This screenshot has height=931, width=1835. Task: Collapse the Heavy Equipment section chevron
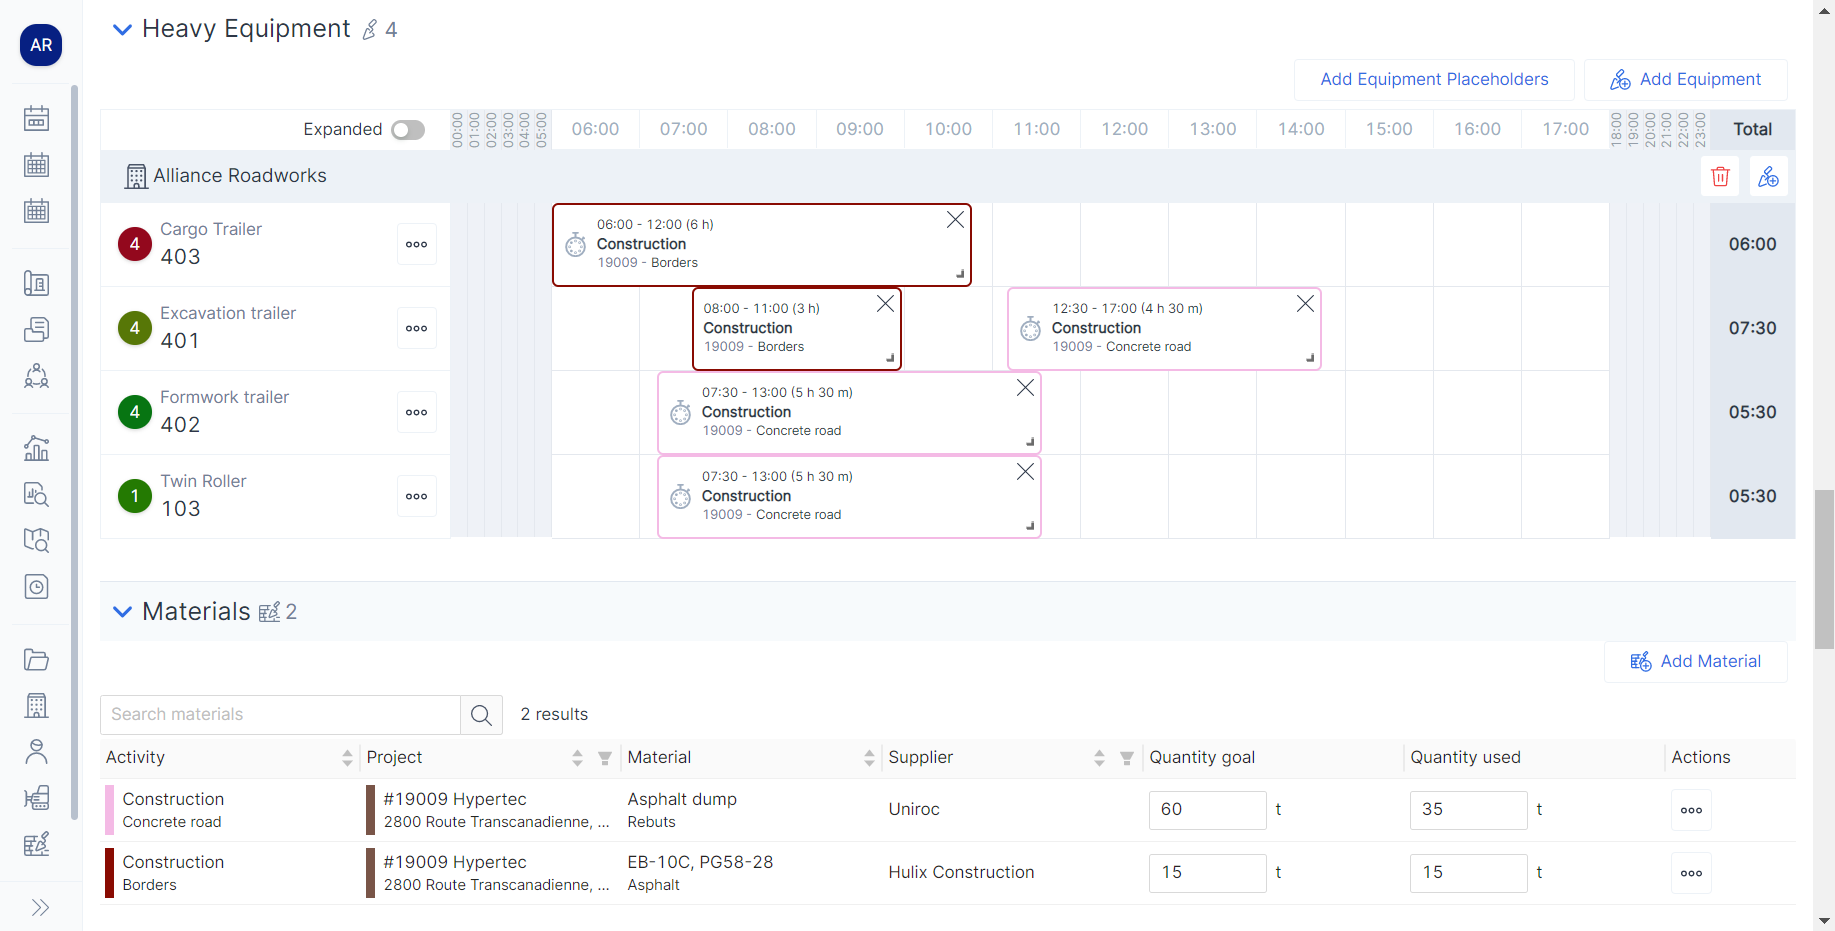click(122, 29)
